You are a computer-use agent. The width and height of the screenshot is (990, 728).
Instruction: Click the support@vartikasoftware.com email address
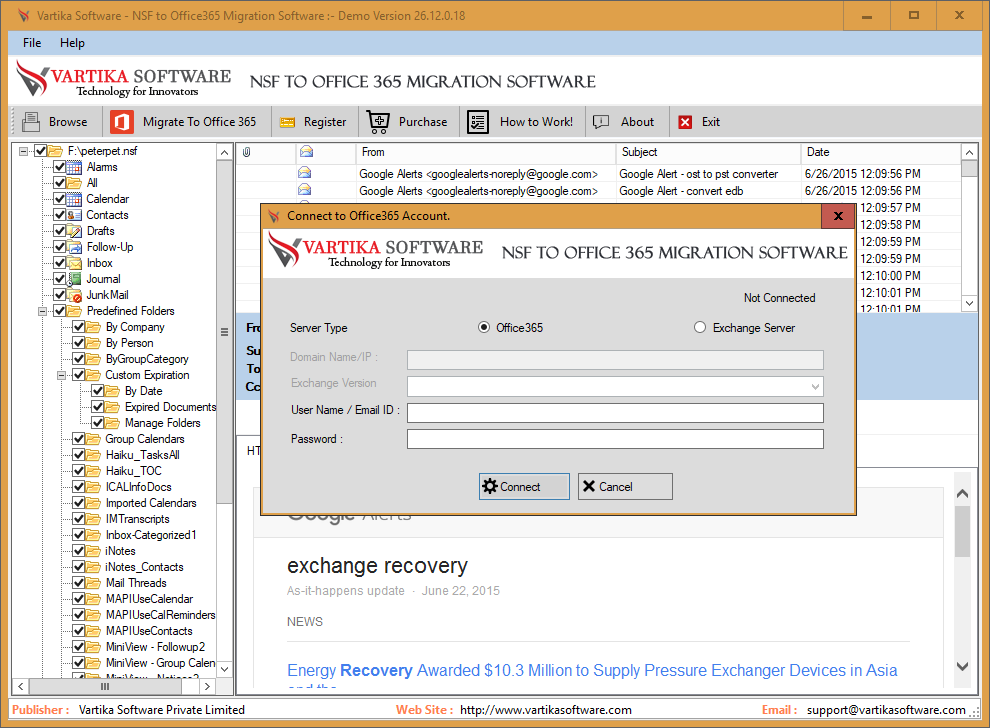coord(886,710)
